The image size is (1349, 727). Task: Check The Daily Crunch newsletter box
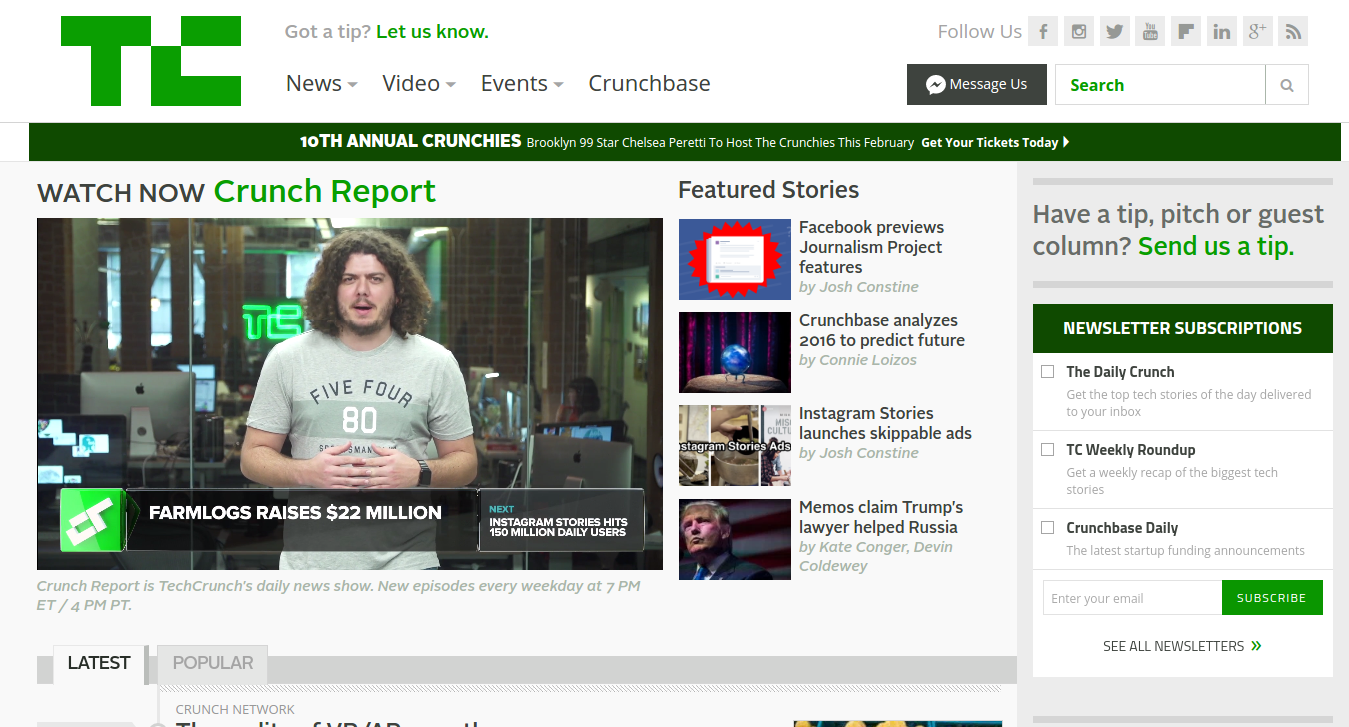(x=1047, y=371)
